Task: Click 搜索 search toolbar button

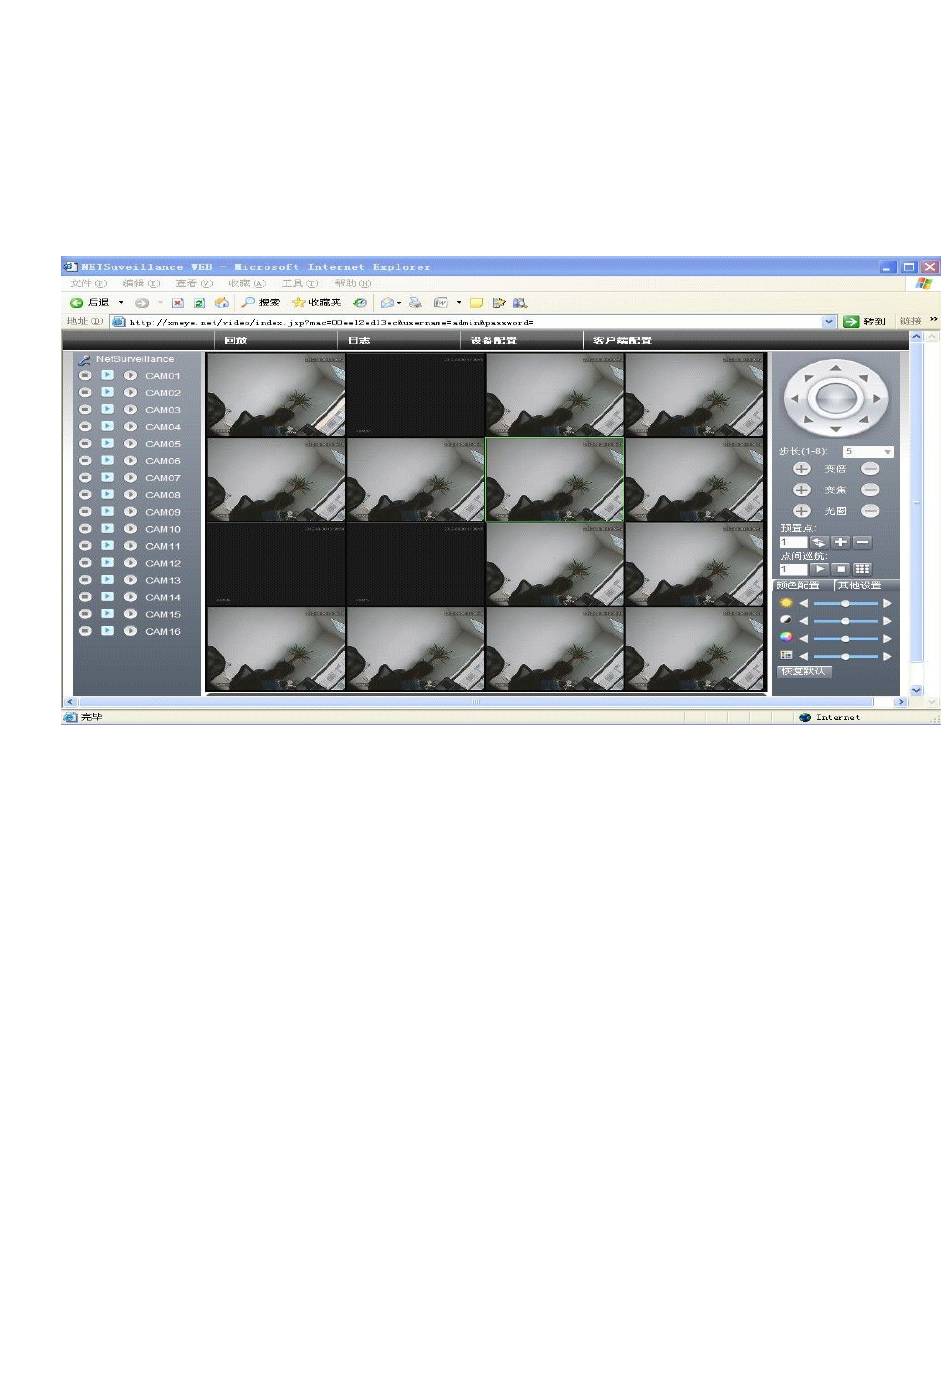Action: [261, 302]
